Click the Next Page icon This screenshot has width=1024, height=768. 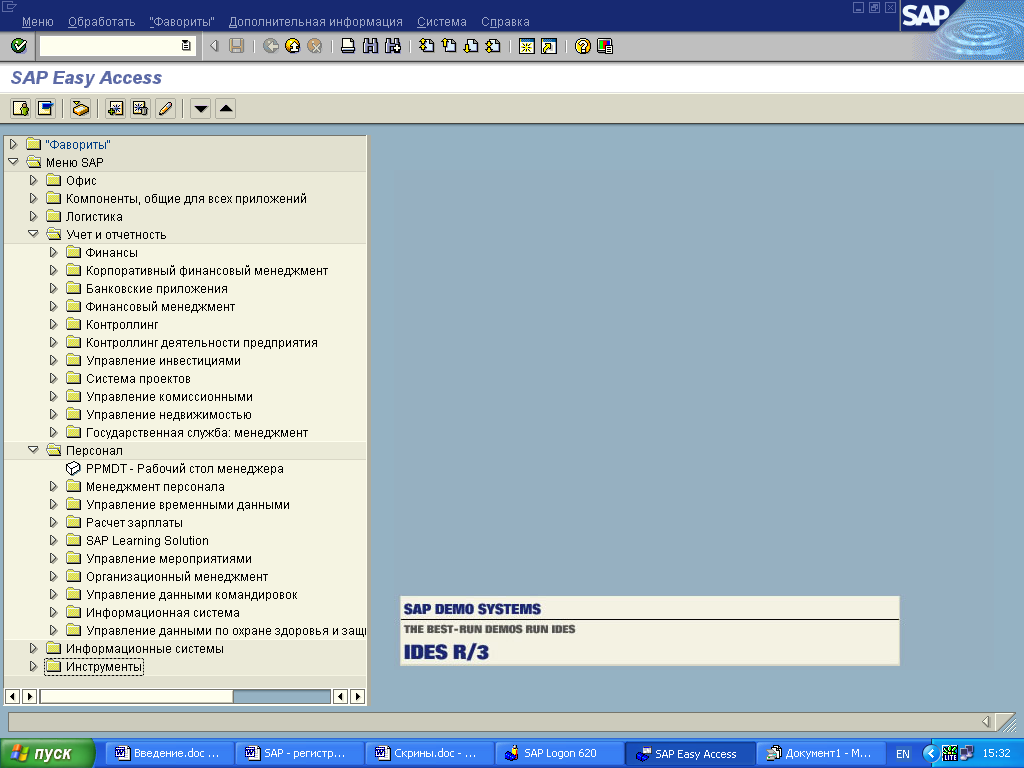point(471,46)
